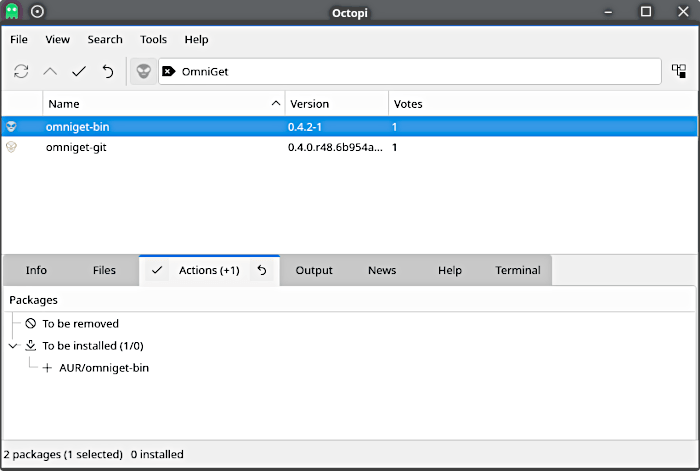700x471 pixels.
Task: Apply pending actions with toolbar checkmark
Action: (x=79, y=71)
